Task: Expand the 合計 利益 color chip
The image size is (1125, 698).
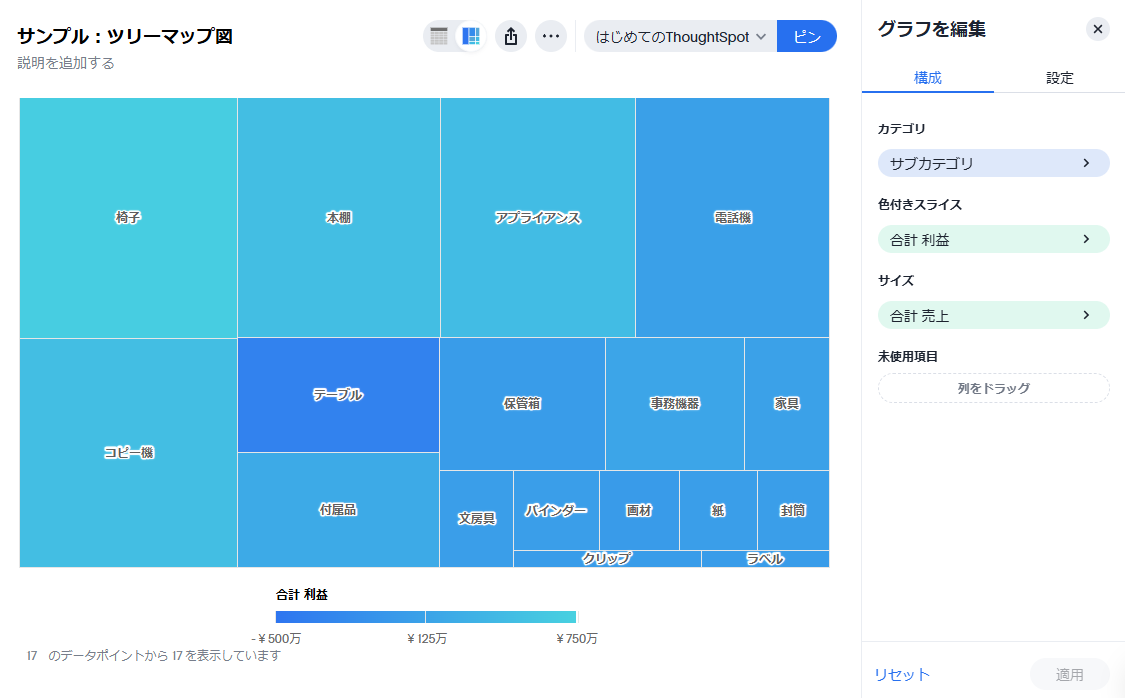Action: tap(993, 239)
